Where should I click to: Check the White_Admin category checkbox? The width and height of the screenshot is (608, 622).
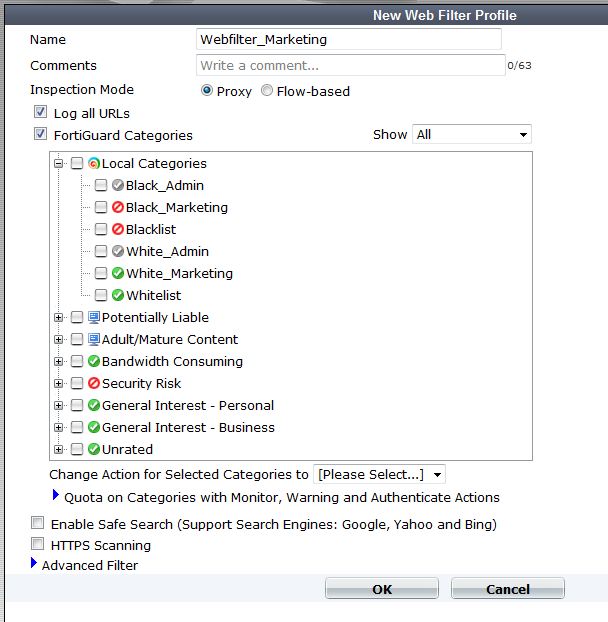coord(101,251)
